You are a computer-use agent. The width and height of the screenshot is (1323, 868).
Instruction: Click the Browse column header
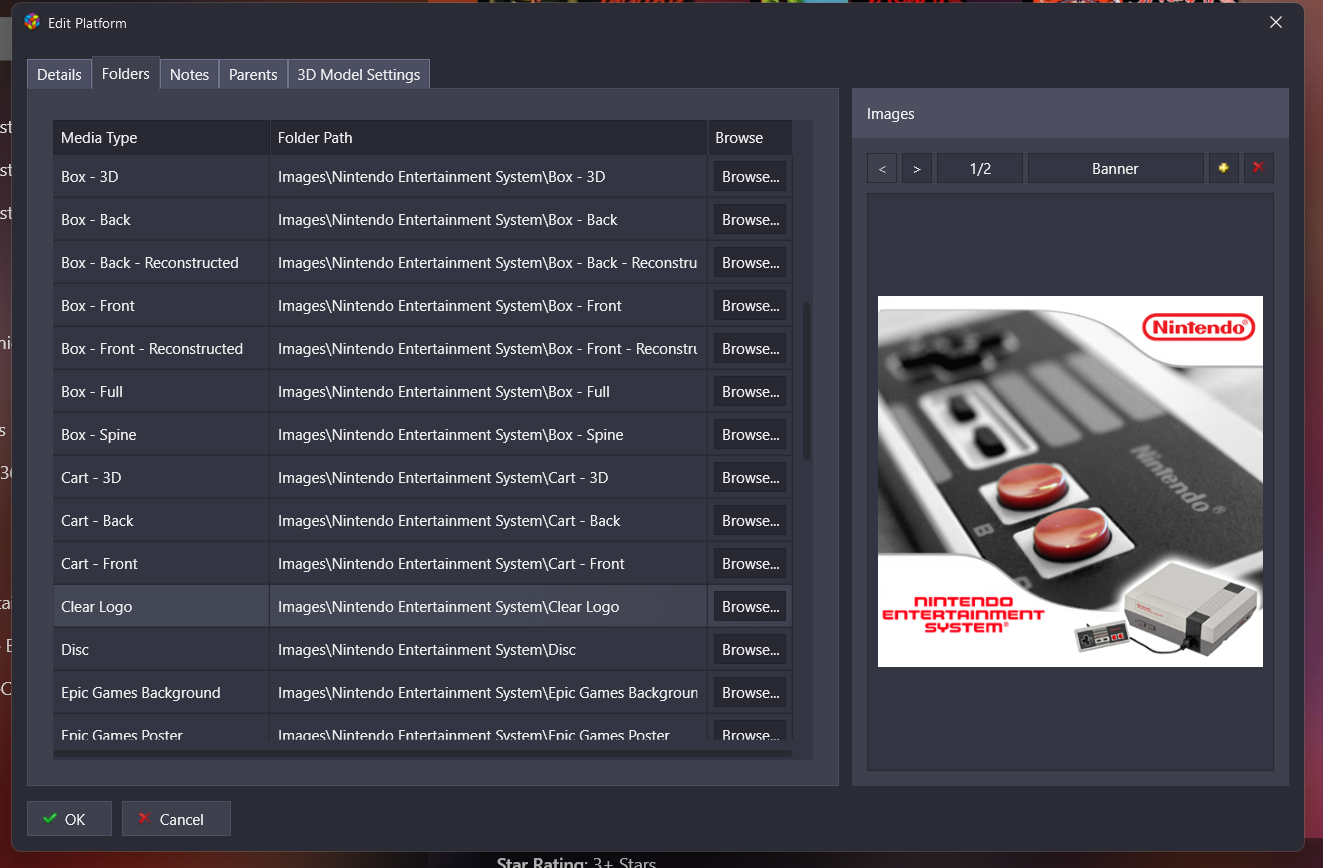[x=750, y=138]
